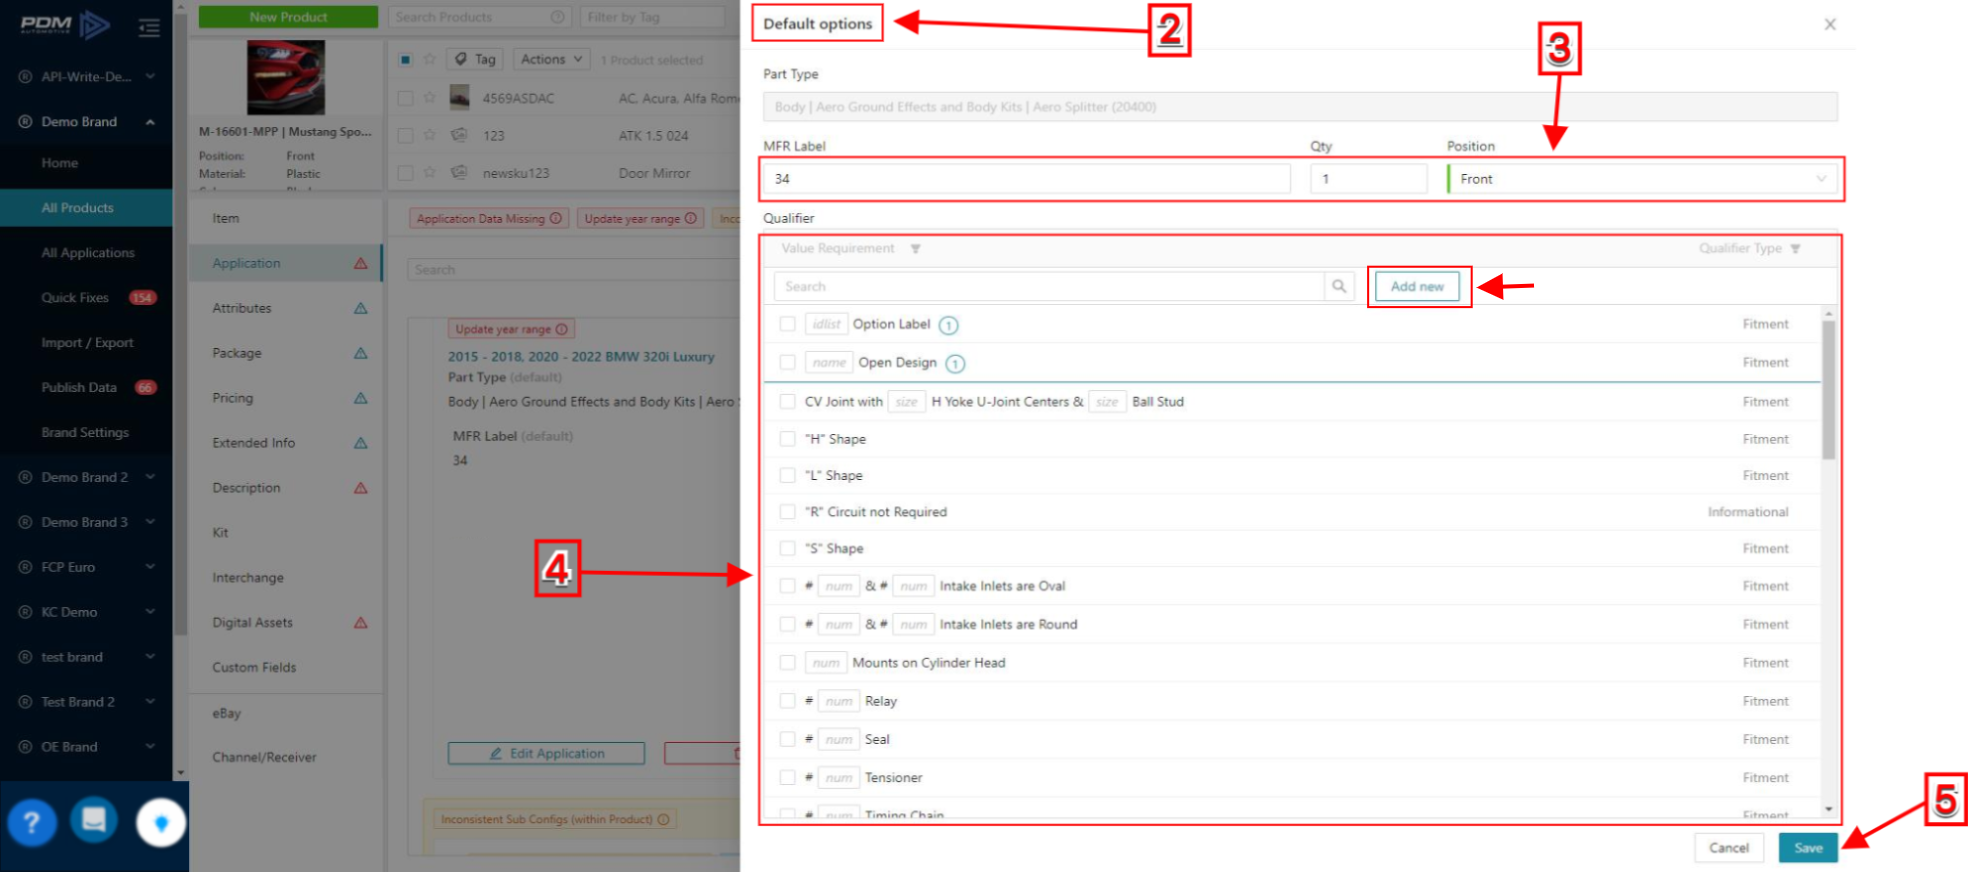Click the warning triangle beside Digital Assets

[x=361, y=623]
